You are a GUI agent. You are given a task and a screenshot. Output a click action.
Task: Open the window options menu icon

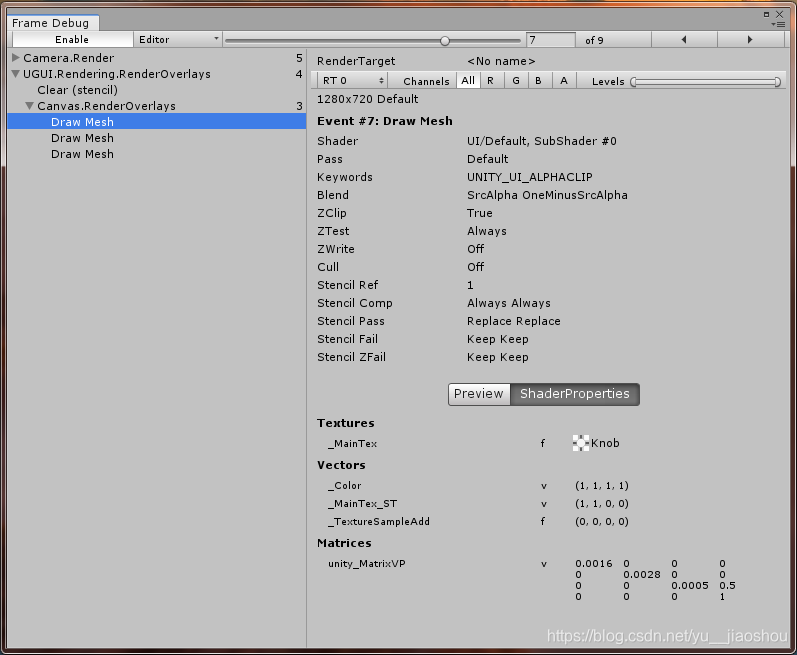click(778, 24)
